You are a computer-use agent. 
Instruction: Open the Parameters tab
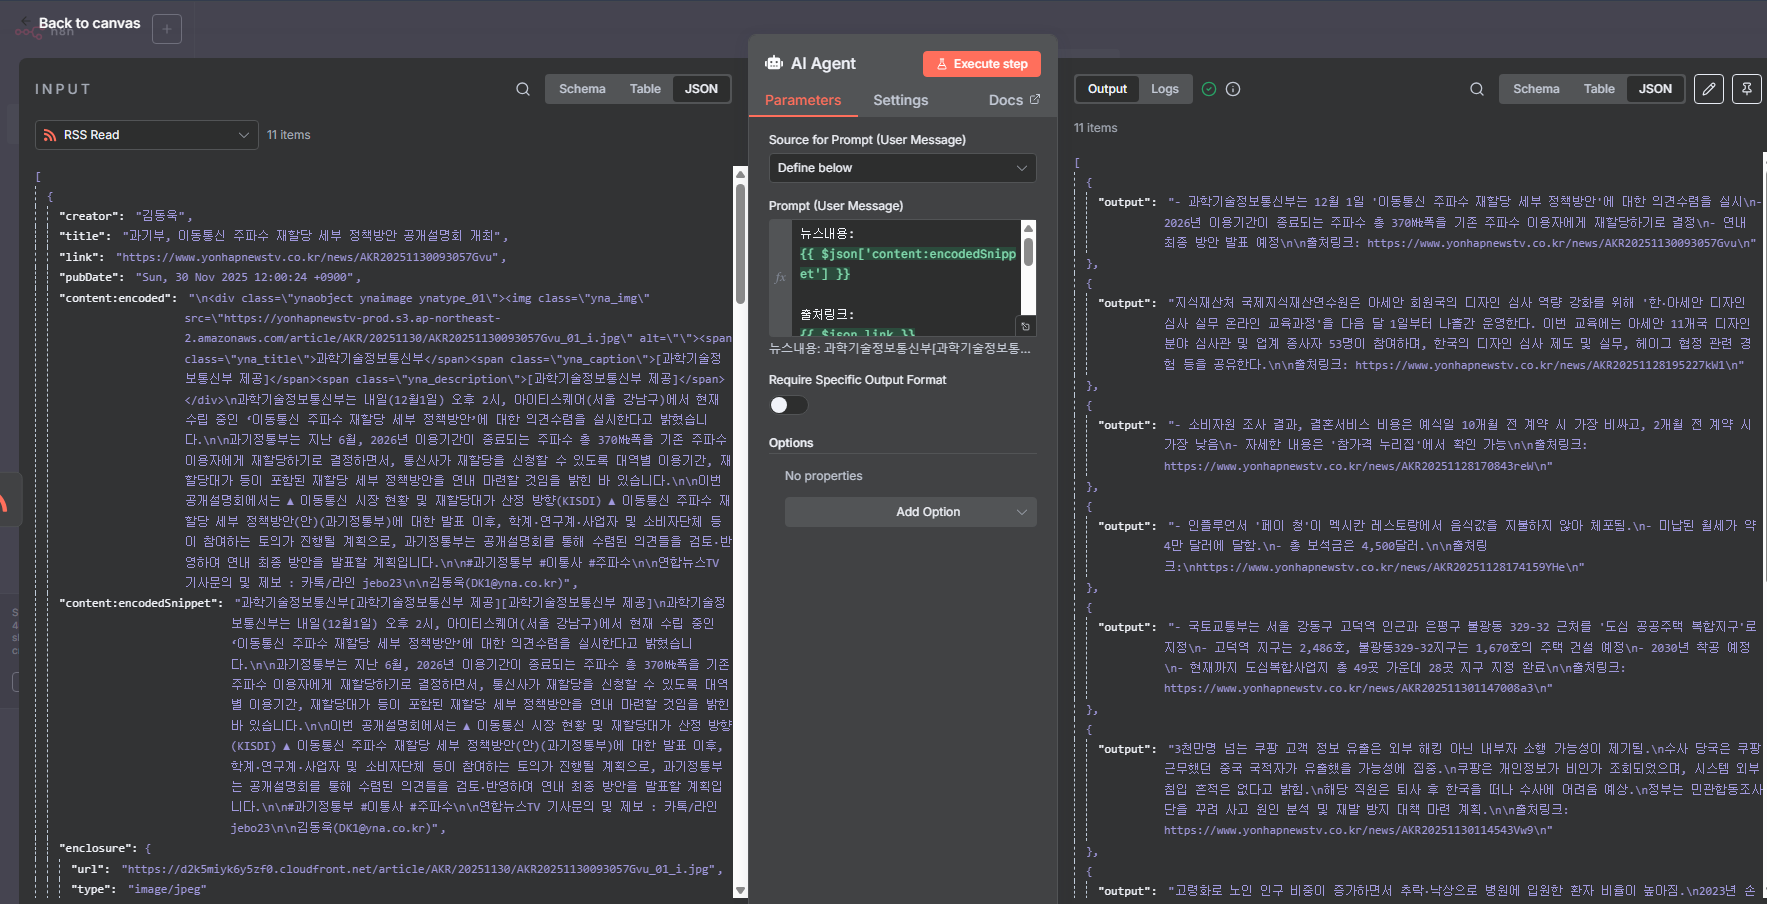803,100
